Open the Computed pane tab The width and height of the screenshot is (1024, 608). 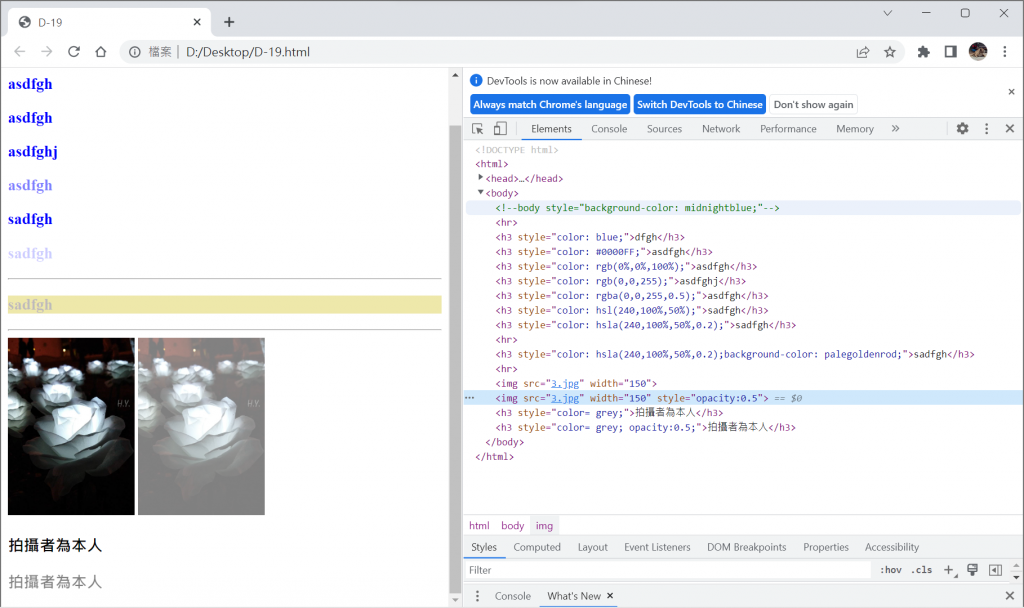pos(537,547)
